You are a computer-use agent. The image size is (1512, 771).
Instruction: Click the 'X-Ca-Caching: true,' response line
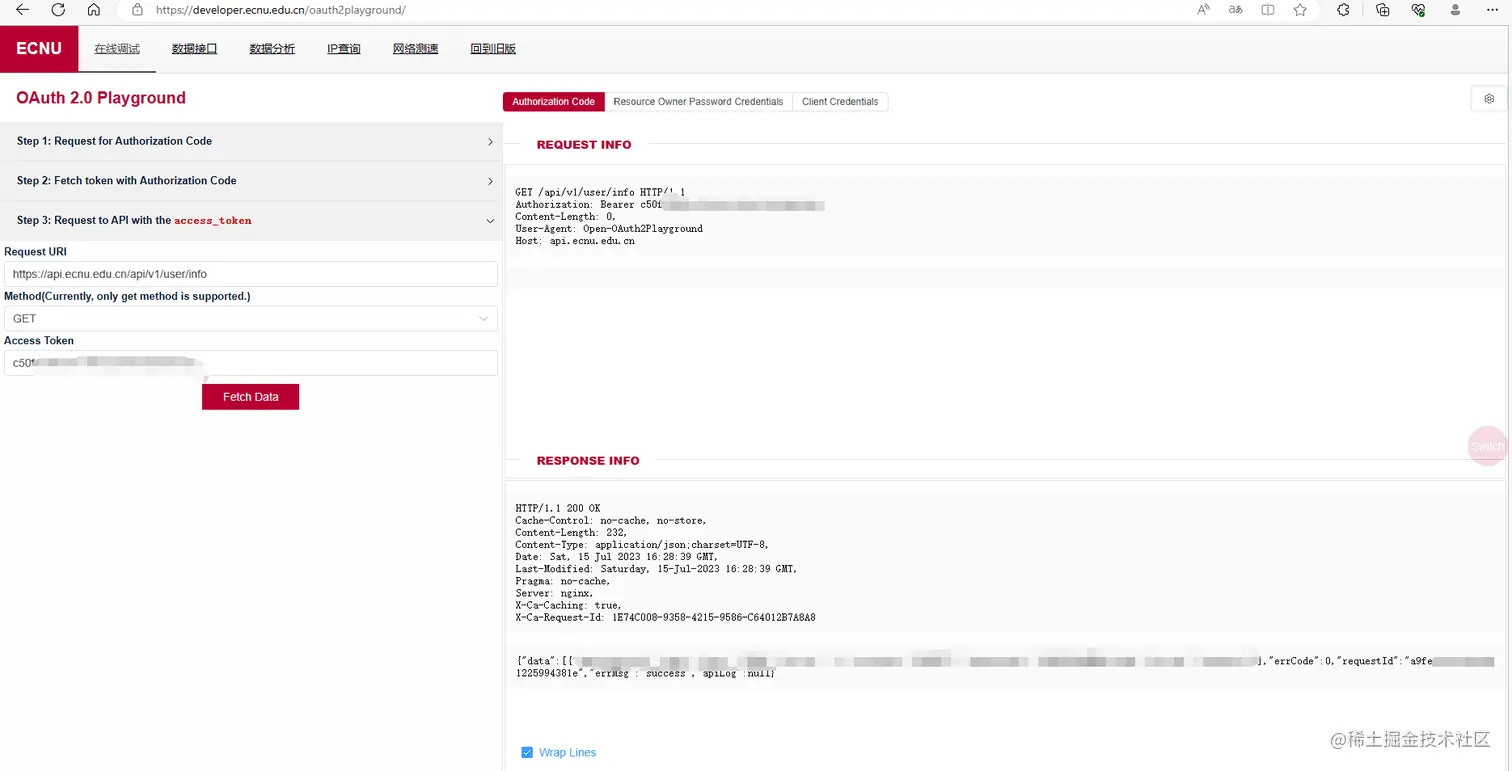[568, 605]
